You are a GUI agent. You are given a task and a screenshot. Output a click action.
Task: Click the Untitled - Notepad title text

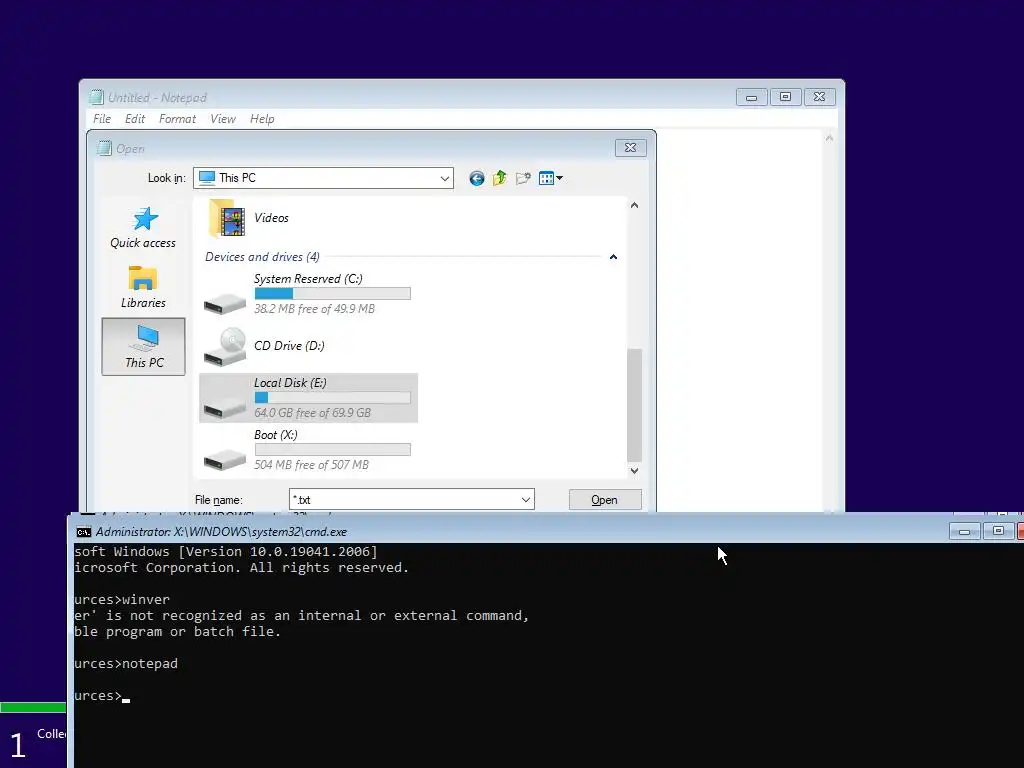(157, 98)
